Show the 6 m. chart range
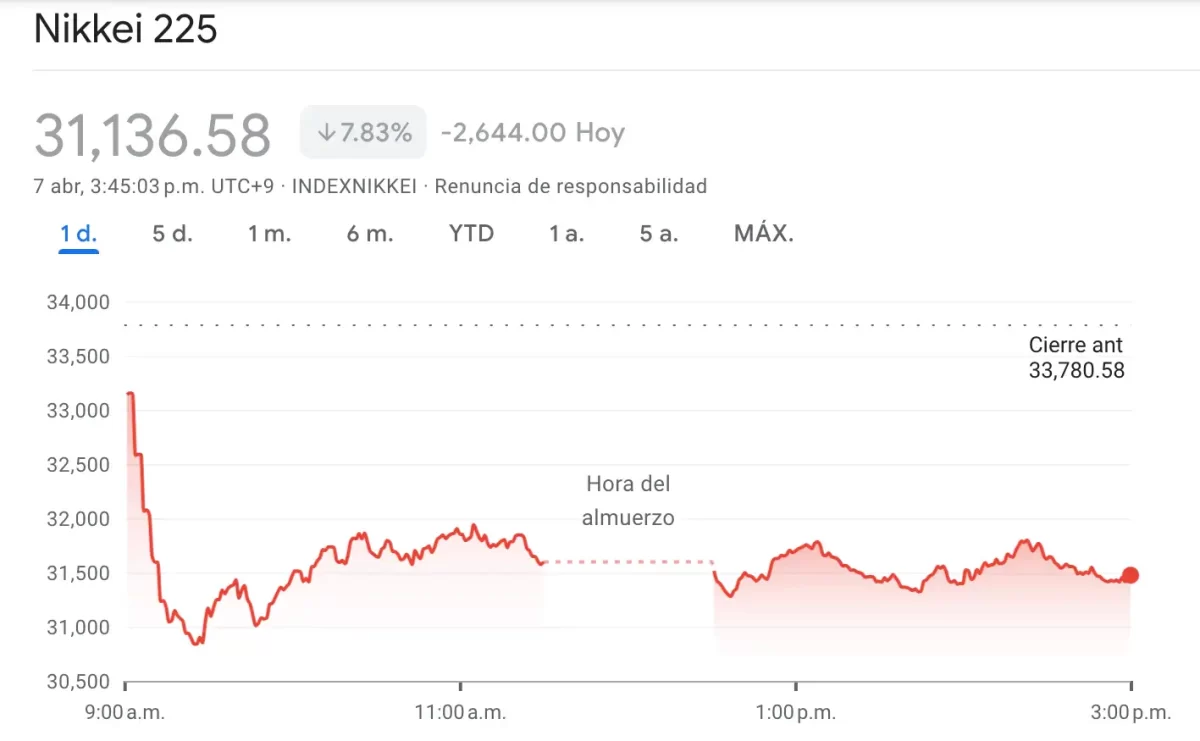 coord(370,234)
